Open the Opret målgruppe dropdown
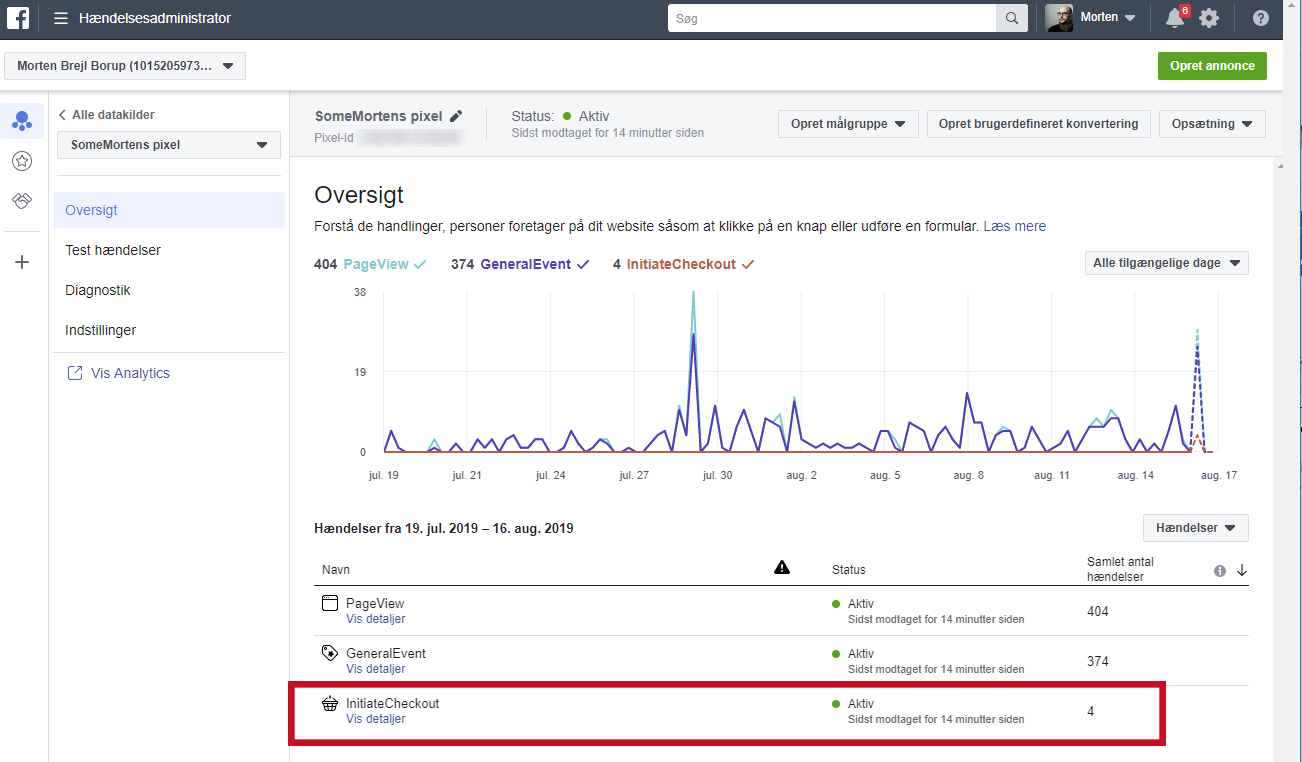 coord(847,124)
